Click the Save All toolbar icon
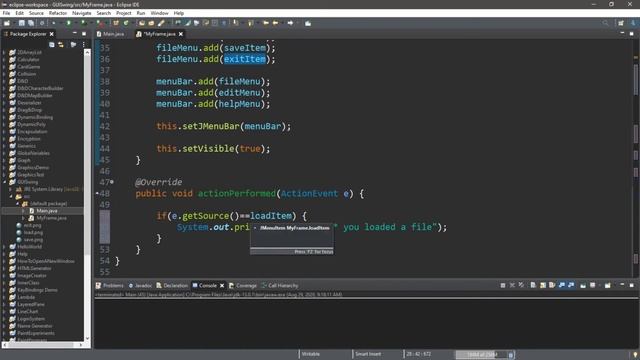 [31, 23]
